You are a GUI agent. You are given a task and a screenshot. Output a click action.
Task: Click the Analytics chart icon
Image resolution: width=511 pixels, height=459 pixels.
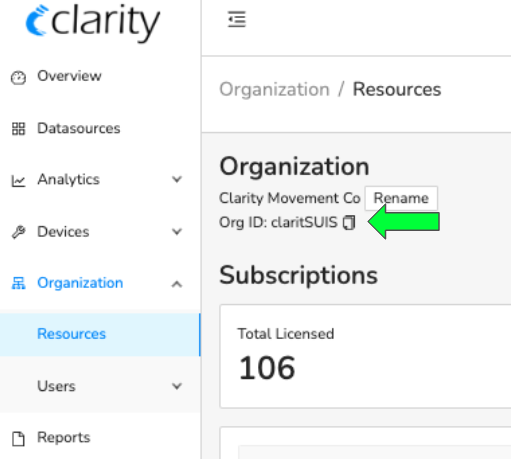pos(18,180)
